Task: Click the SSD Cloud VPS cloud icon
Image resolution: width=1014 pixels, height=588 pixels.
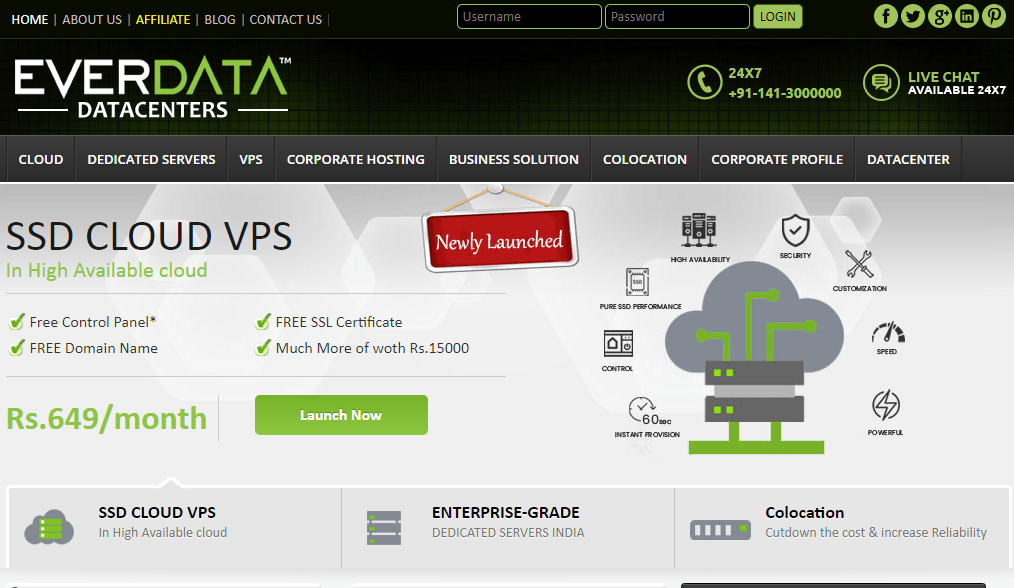Action: tap(49, 527)
